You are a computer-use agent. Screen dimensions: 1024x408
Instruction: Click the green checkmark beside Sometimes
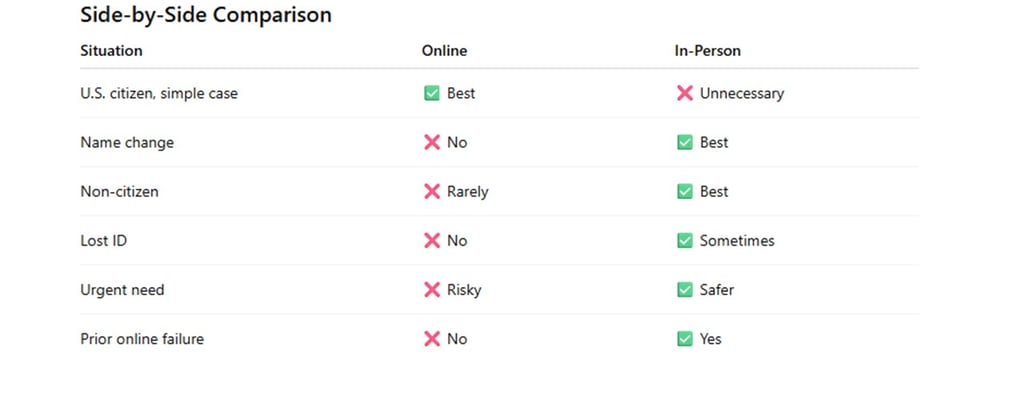pyautogui.click(x=685, y=240)
